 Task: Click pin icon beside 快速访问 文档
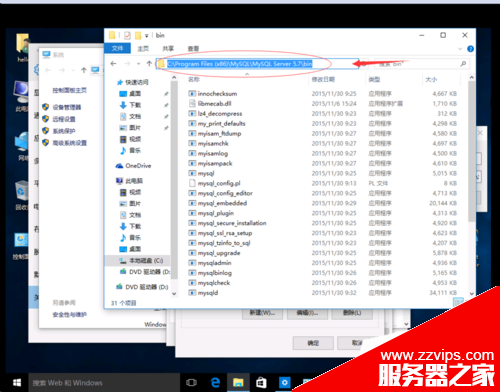coord(166,117)
